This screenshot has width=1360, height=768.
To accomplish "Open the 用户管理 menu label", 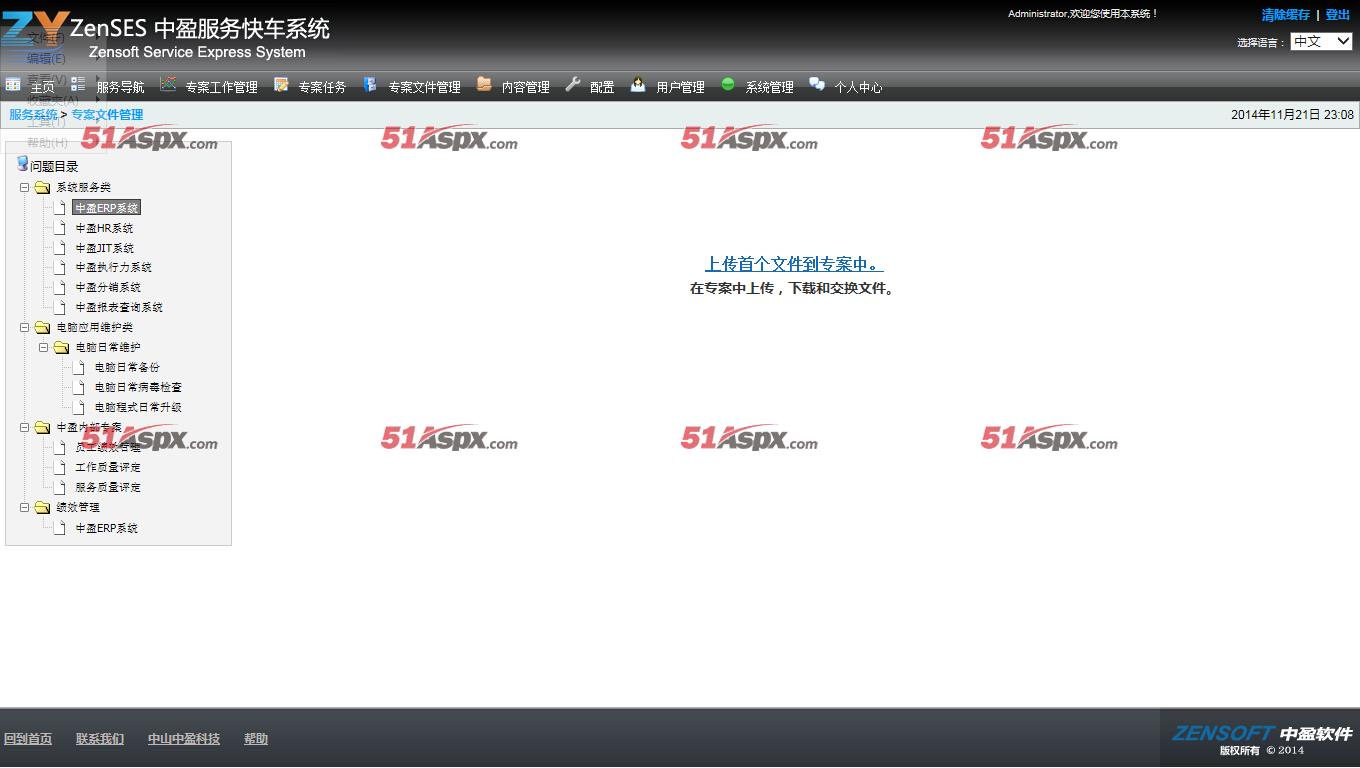I will click(x=681, y=87).
